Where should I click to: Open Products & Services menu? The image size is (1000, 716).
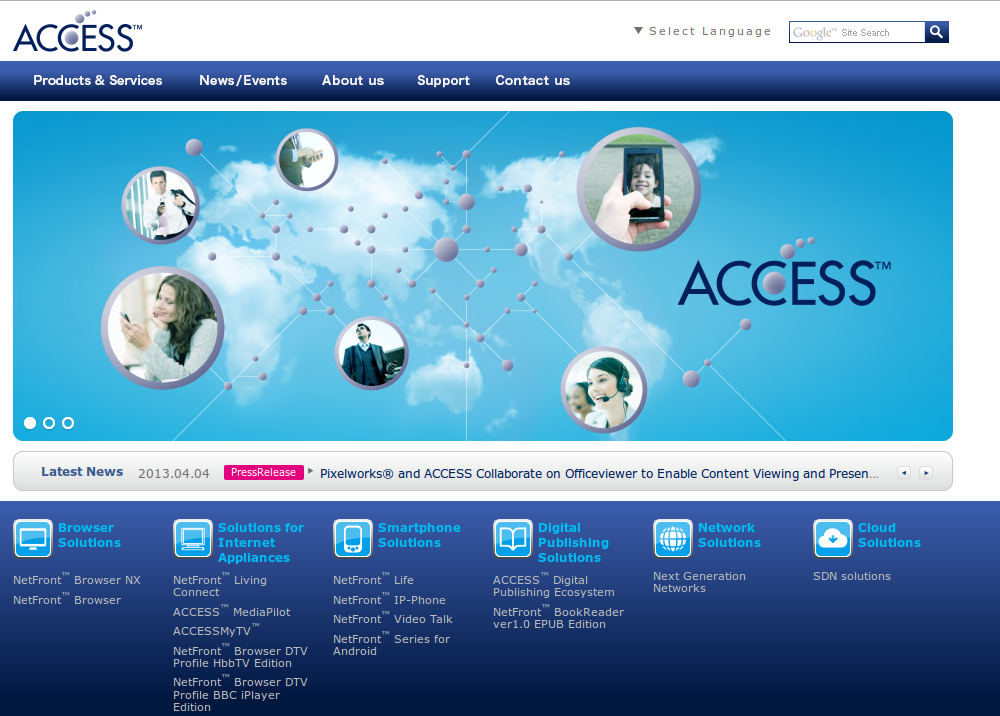coord(98,80)
